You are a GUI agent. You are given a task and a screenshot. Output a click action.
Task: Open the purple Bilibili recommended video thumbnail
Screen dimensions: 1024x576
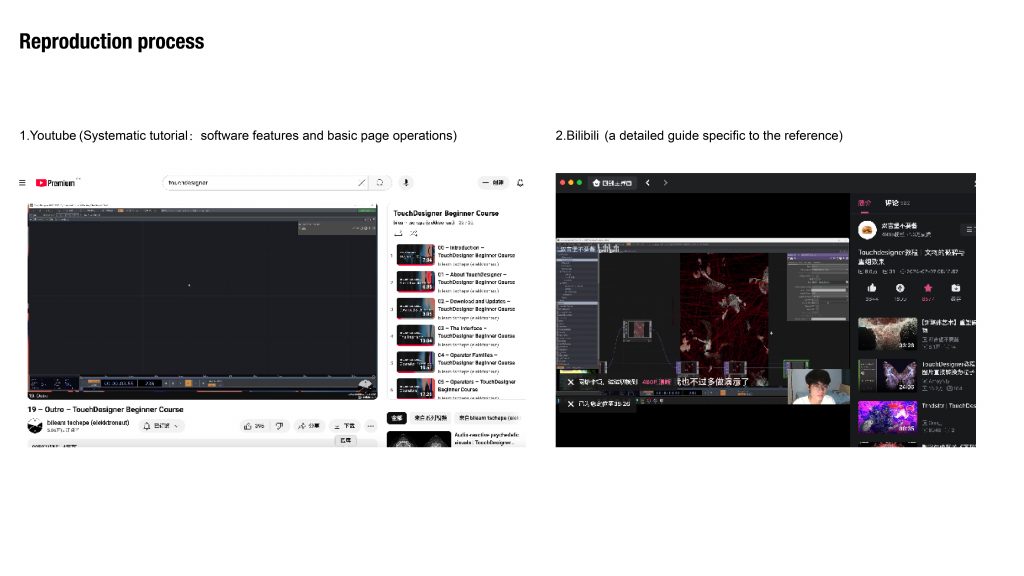pyautogui.click(x=888, y=417)
